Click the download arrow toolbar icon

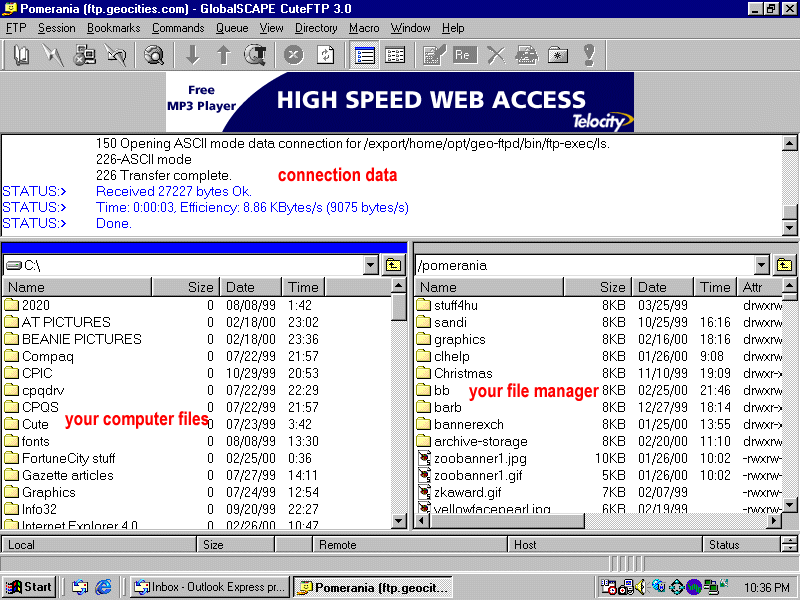[x=193, y=56]
